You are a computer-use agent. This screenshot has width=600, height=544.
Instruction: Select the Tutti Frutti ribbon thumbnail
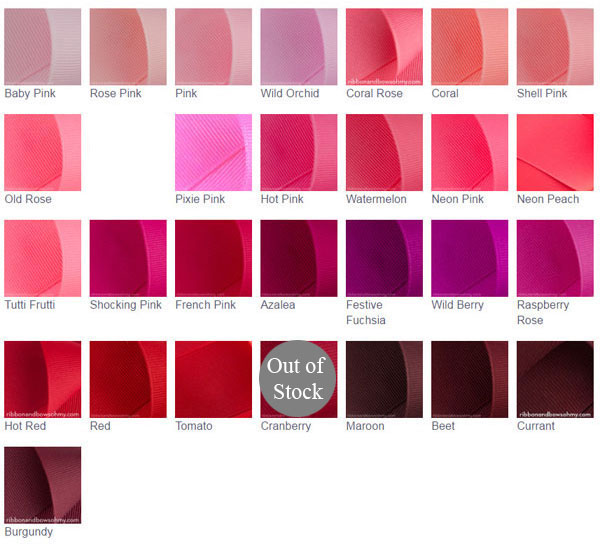pos(43,258)
